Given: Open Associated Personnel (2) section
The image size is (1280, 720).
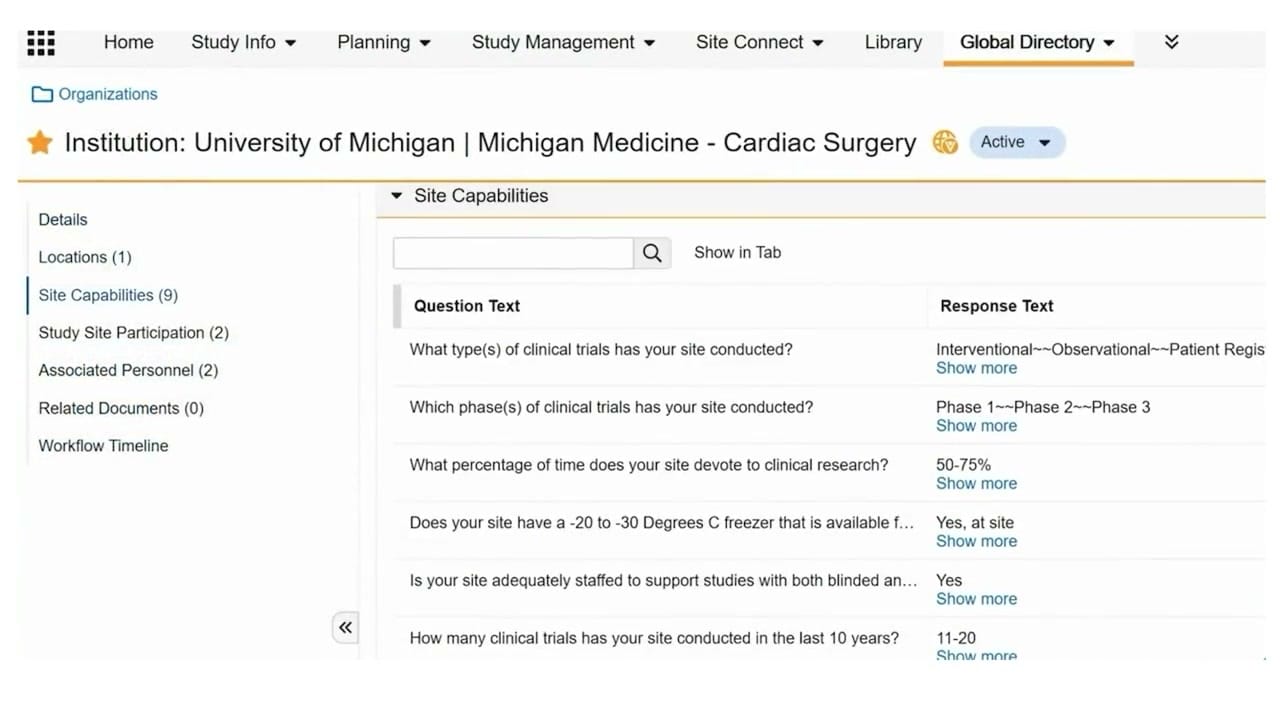Looking at the screenshot, I should tap(128, 370).
